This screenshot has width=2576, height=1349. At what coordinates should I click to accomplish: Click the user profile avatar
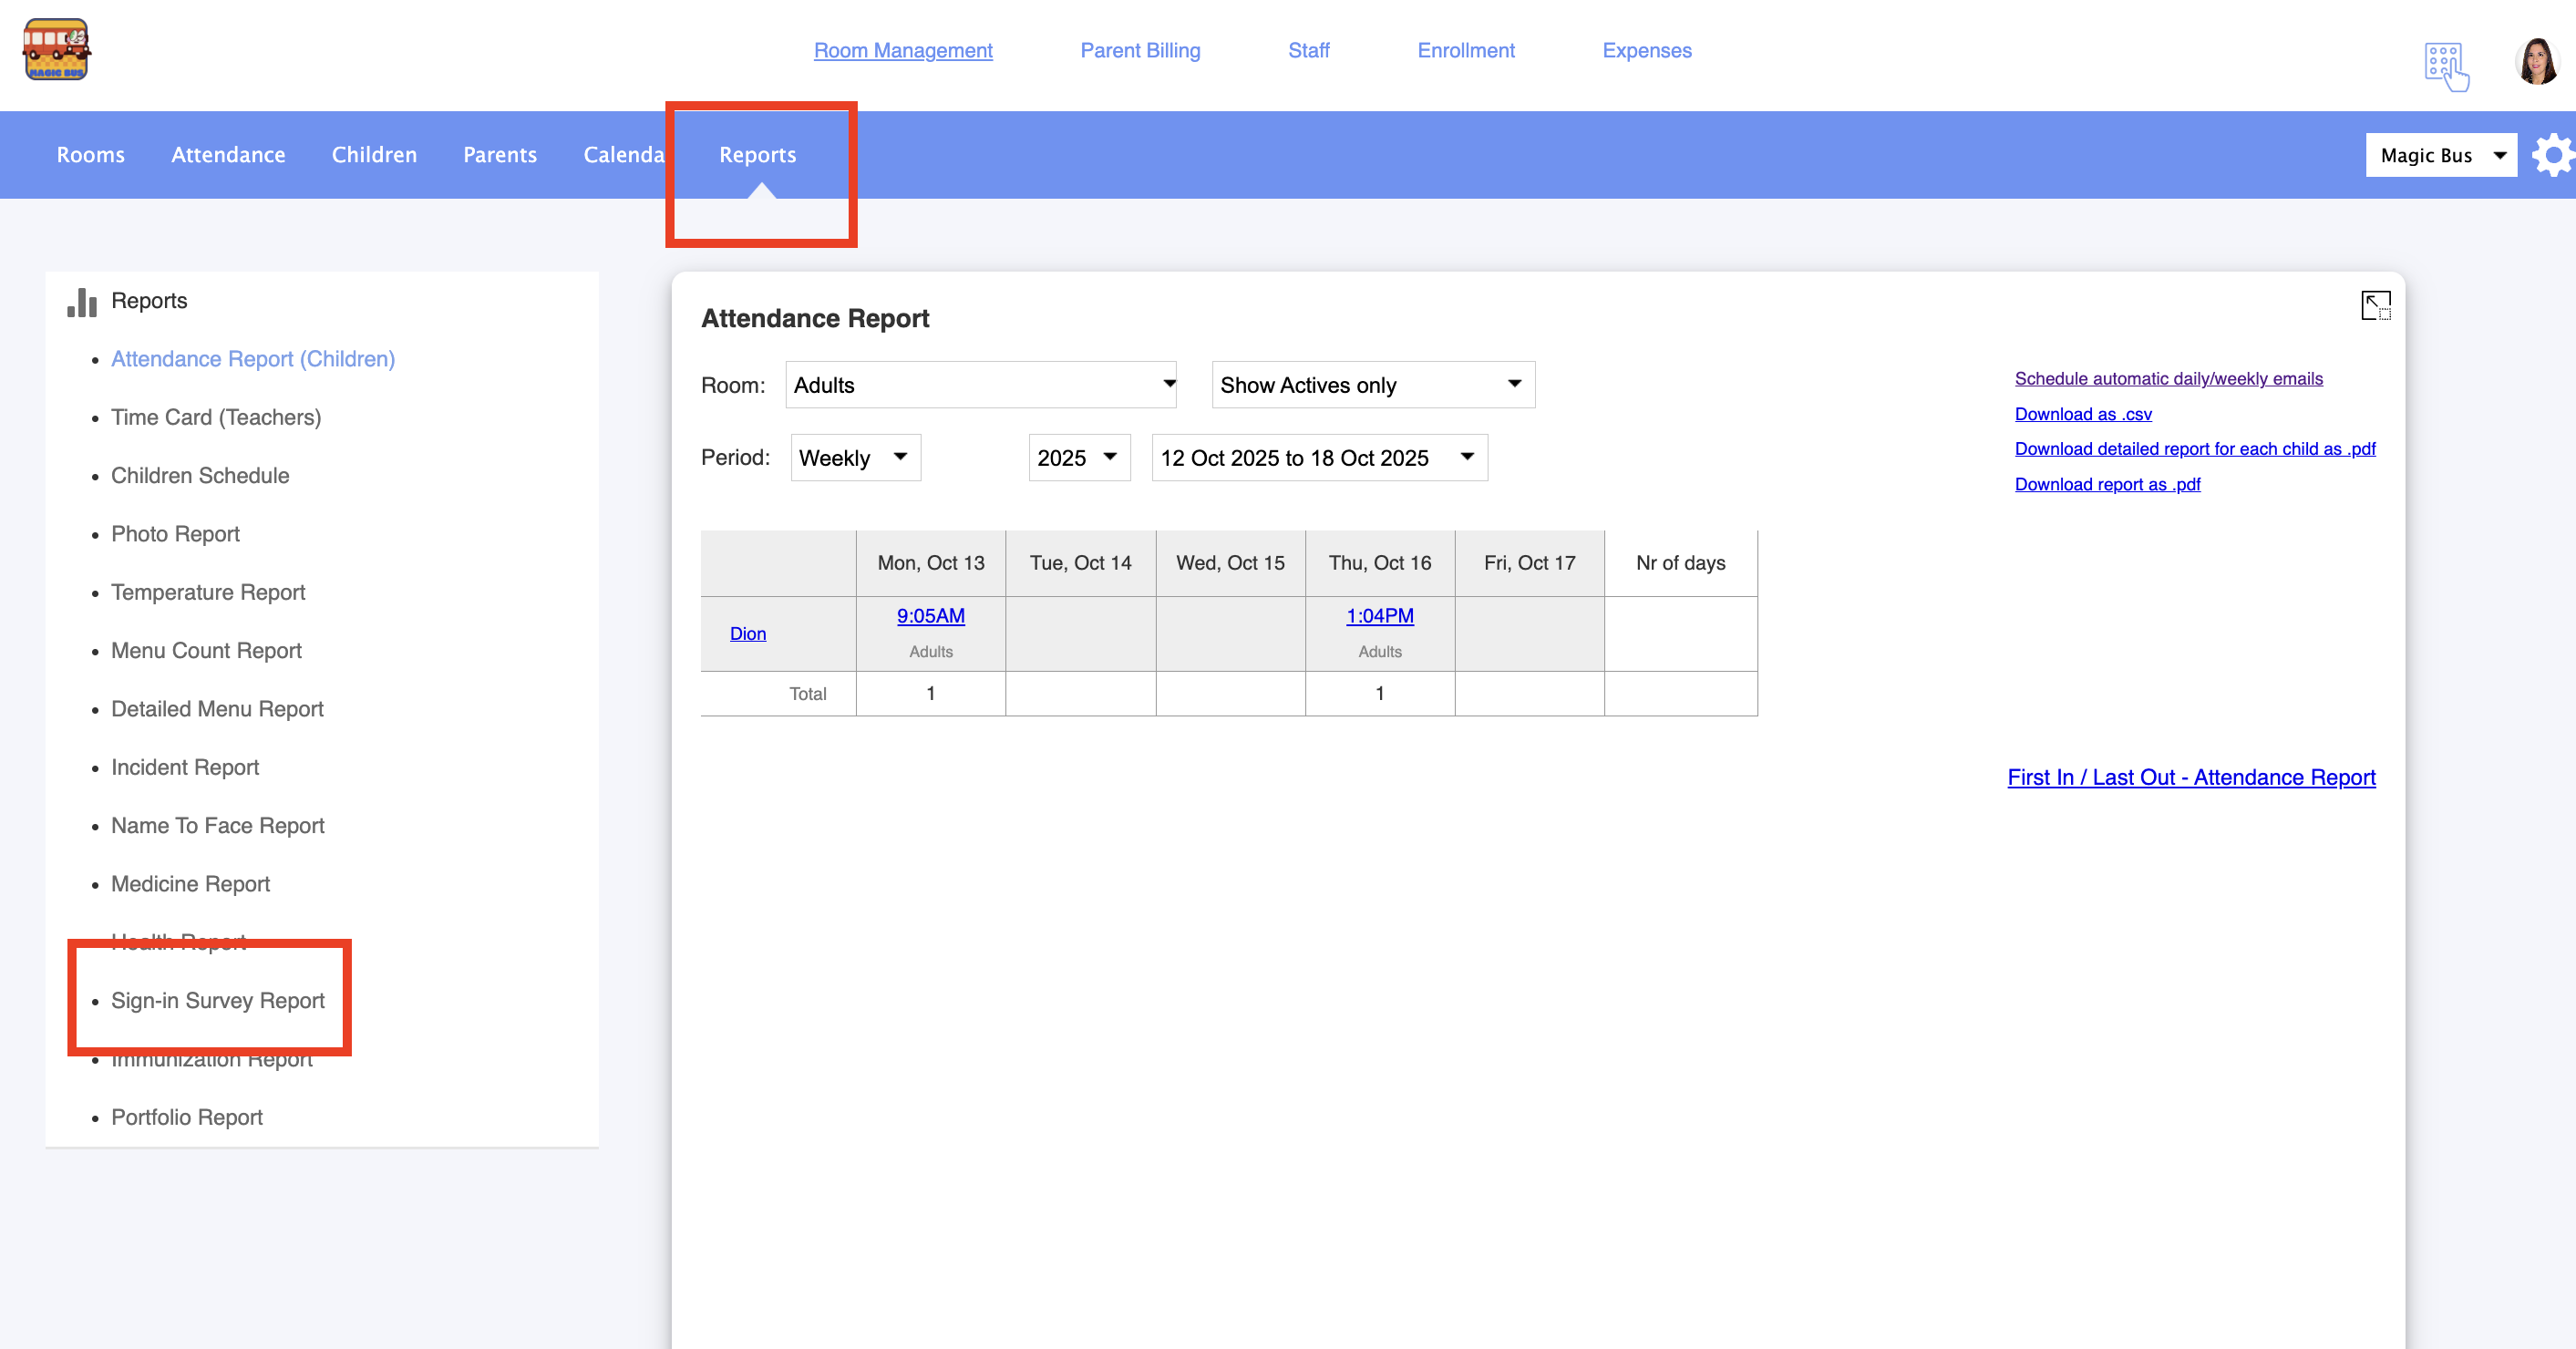2536,62
